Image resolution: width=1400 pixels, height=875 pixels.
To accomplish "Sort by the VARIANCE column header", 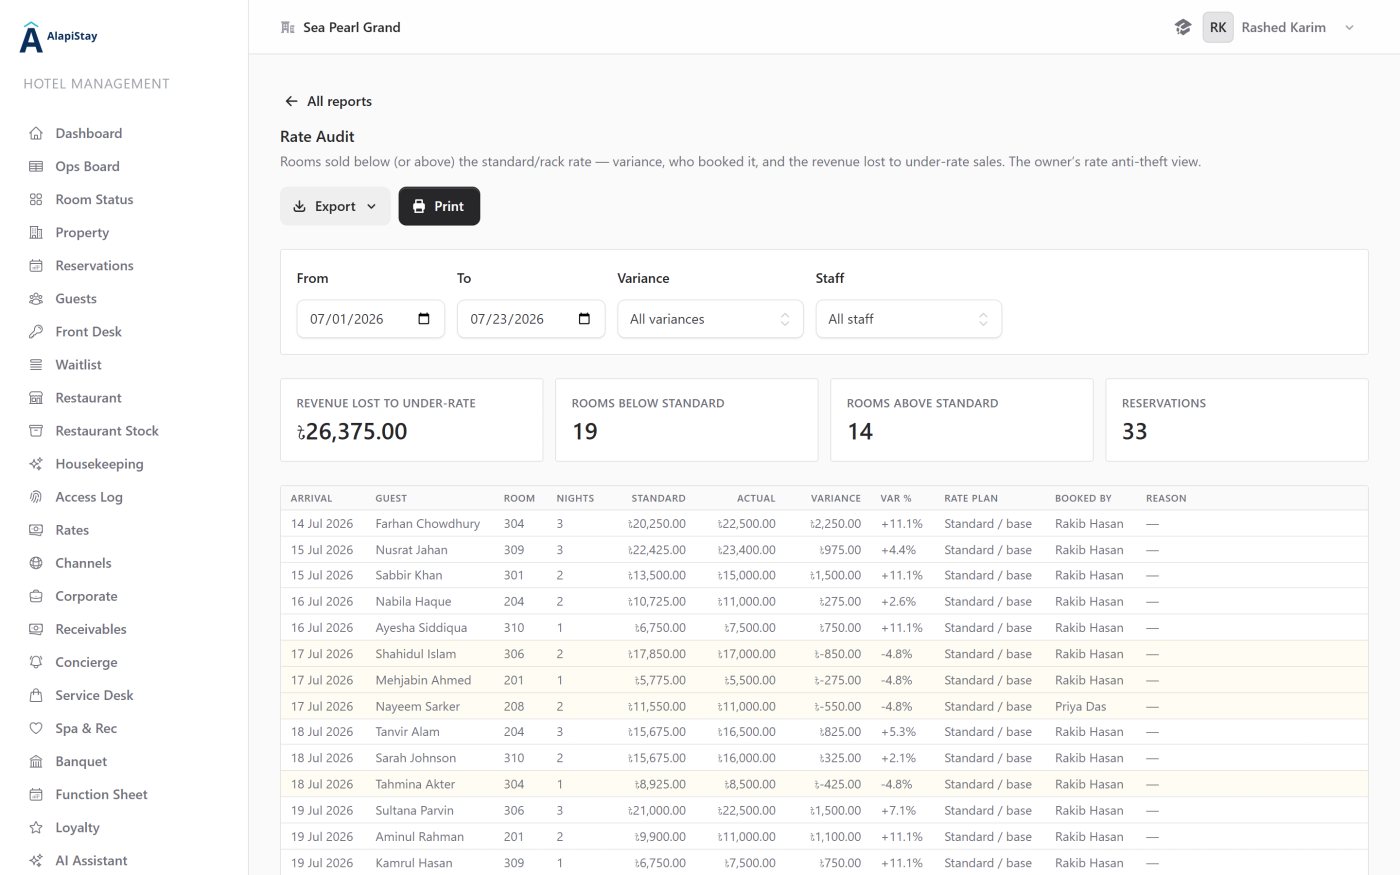I will 836,498.
